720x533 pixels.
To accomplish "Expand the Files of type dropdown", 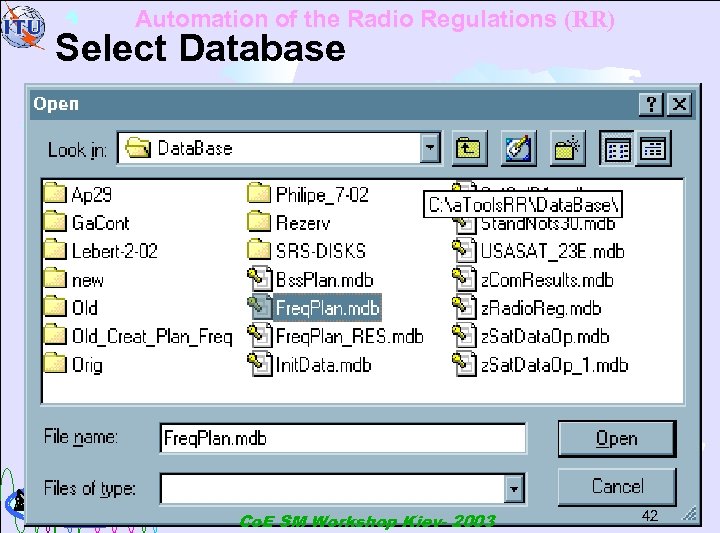I will click(x=514, y=488).
